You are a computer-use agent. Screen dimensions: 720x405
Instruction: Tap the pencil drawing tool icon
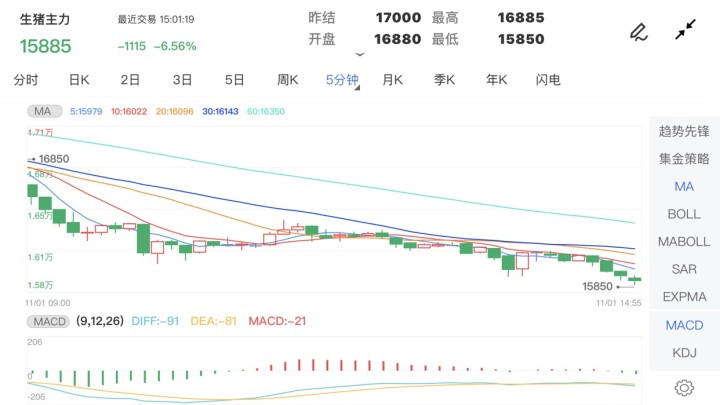coord(639,32)
